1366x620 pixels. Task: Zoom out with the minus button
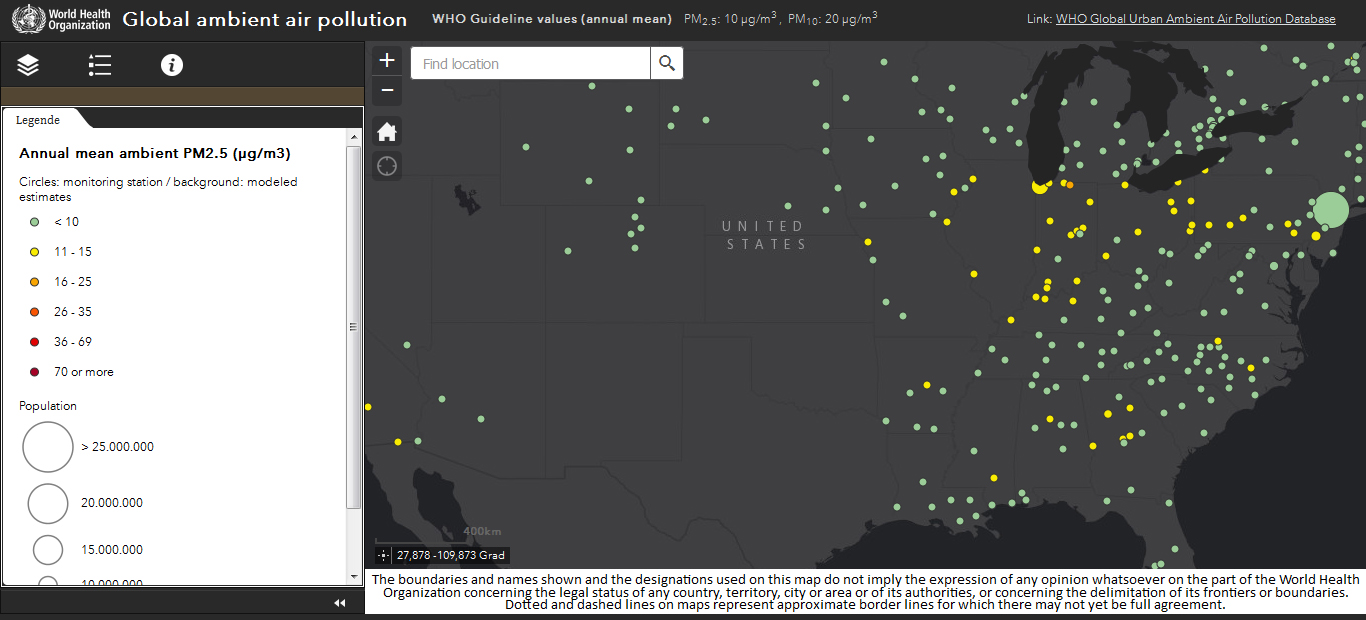(387, 90)
